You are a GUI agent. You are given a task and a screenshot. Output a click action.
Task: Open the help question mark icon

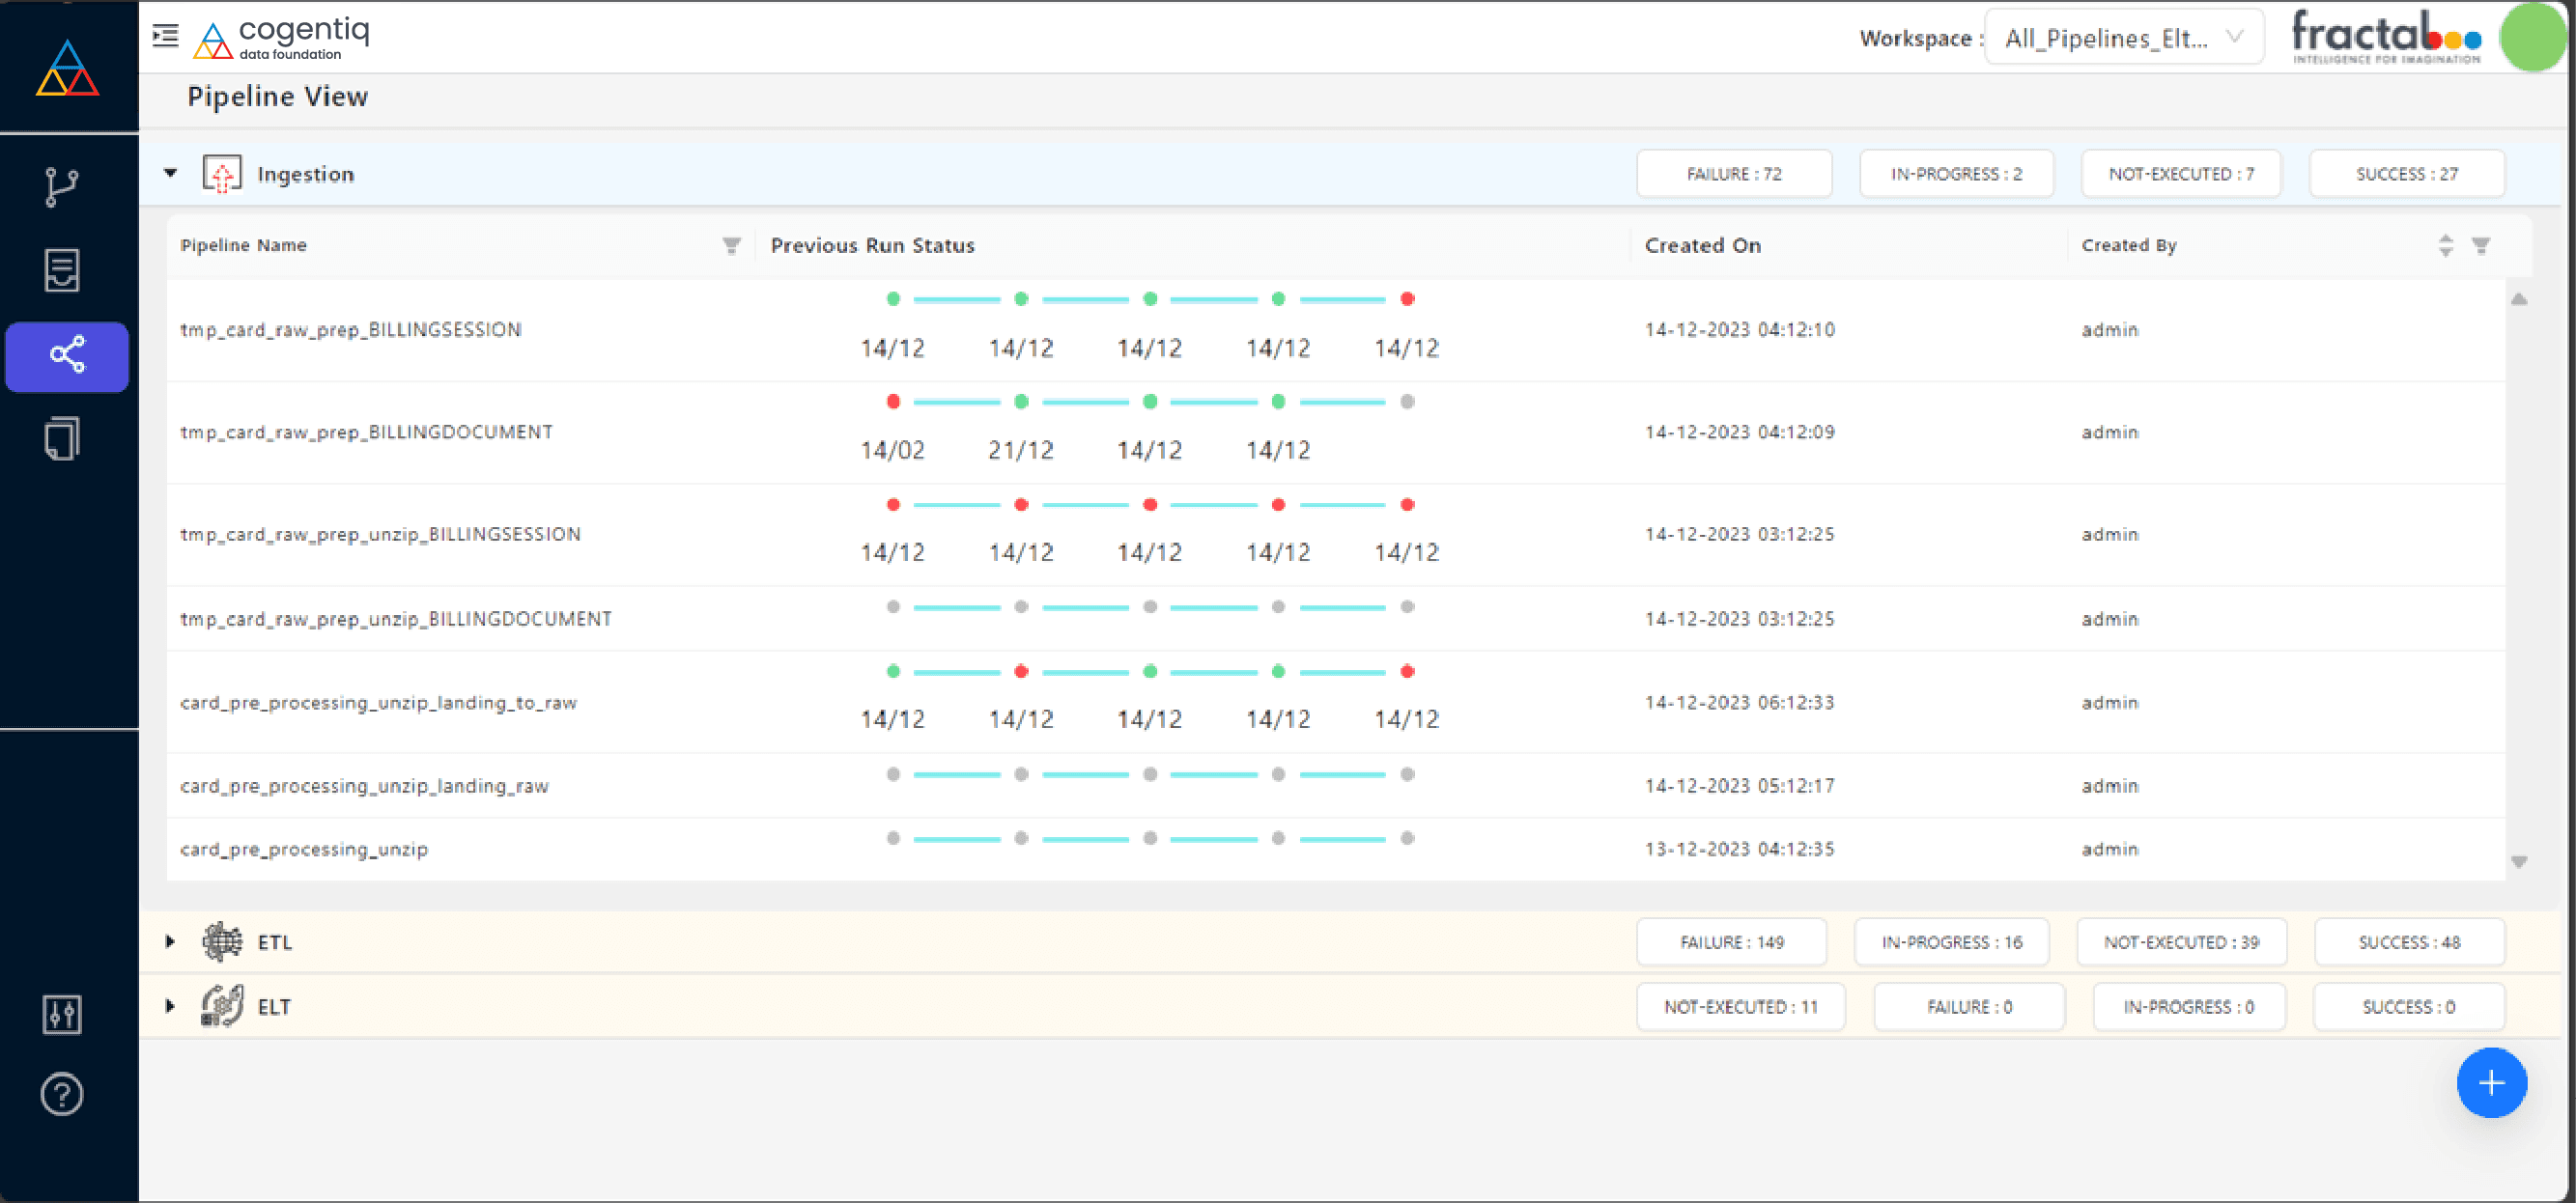pyautogui.click(x=62, y=1094)
